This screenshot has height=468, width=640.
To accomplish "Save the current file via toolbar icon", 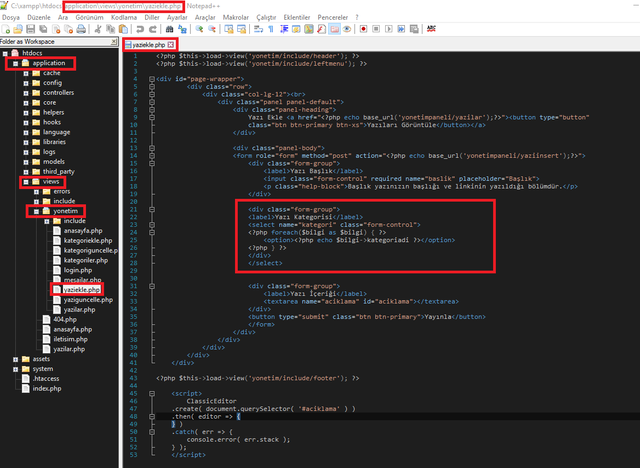I will pos(31,29).
